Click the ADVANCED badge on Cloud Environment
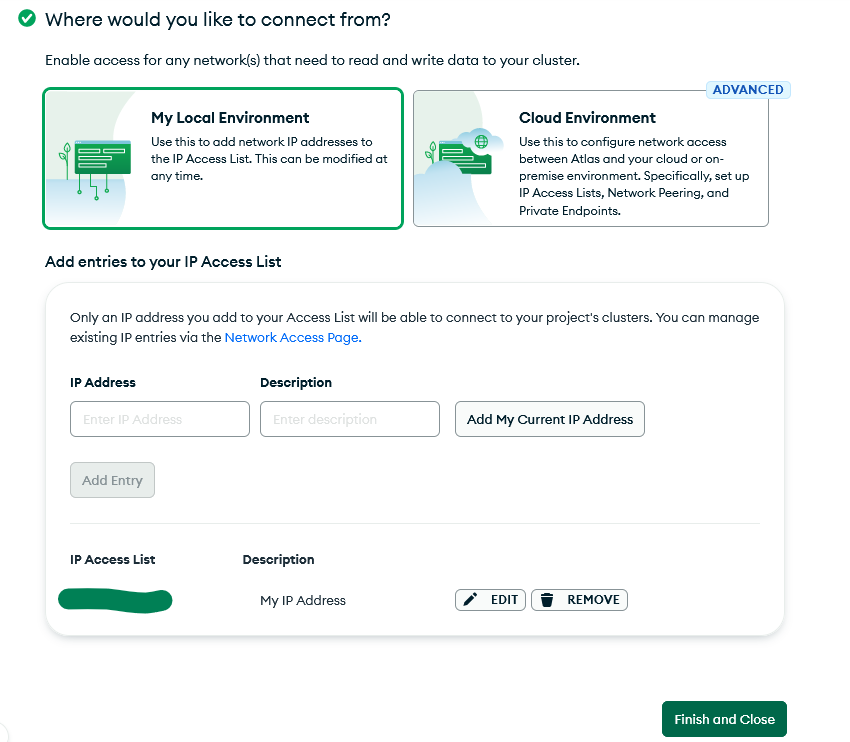This screenshot has height=742, width=850. coord(748,90)
